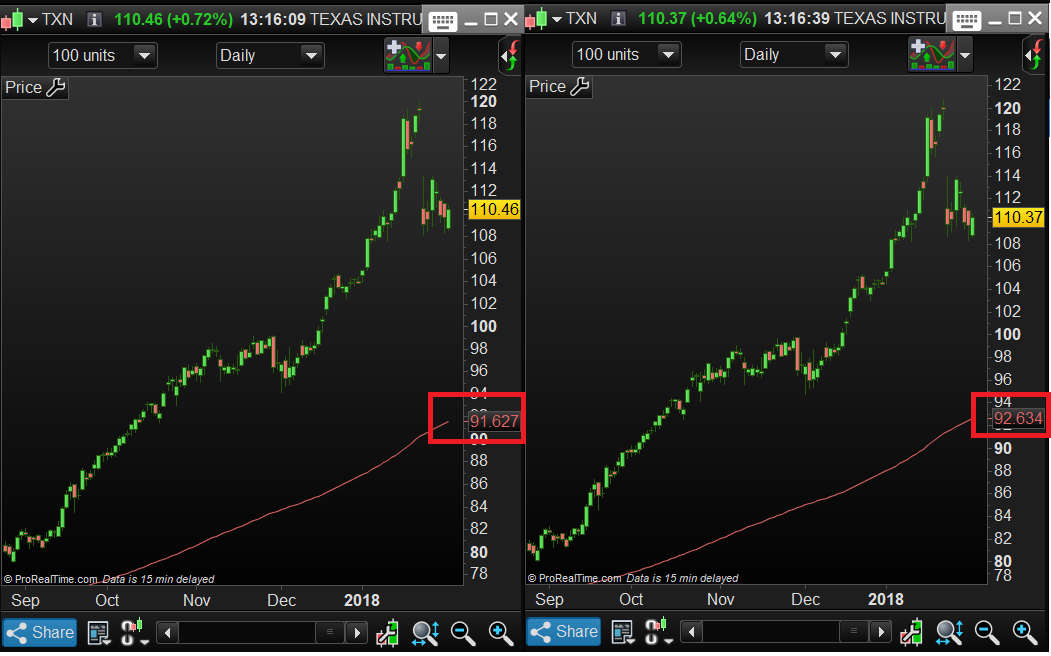This screenshot has height=656, width=1051.
Task: Open the keyboard icon in left chart
Action: coord(442,21)
